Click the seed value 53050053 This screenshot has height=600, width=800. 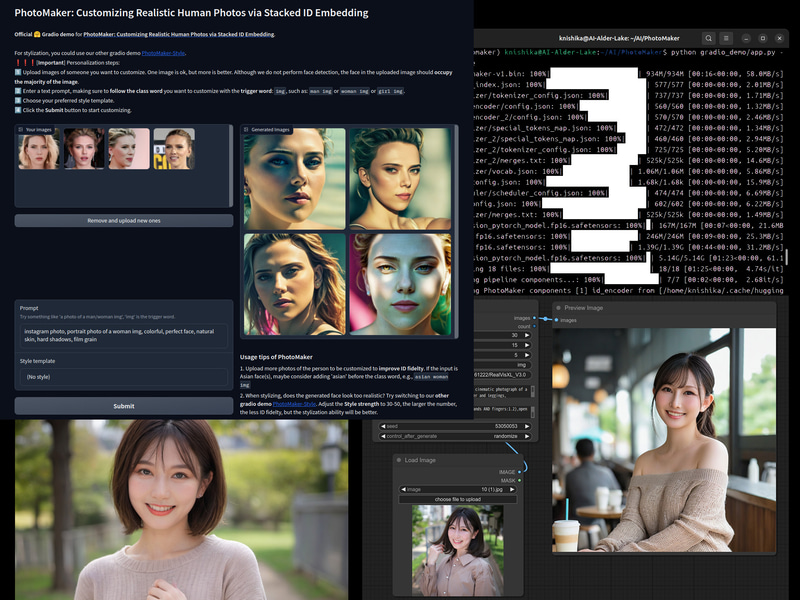506,427
